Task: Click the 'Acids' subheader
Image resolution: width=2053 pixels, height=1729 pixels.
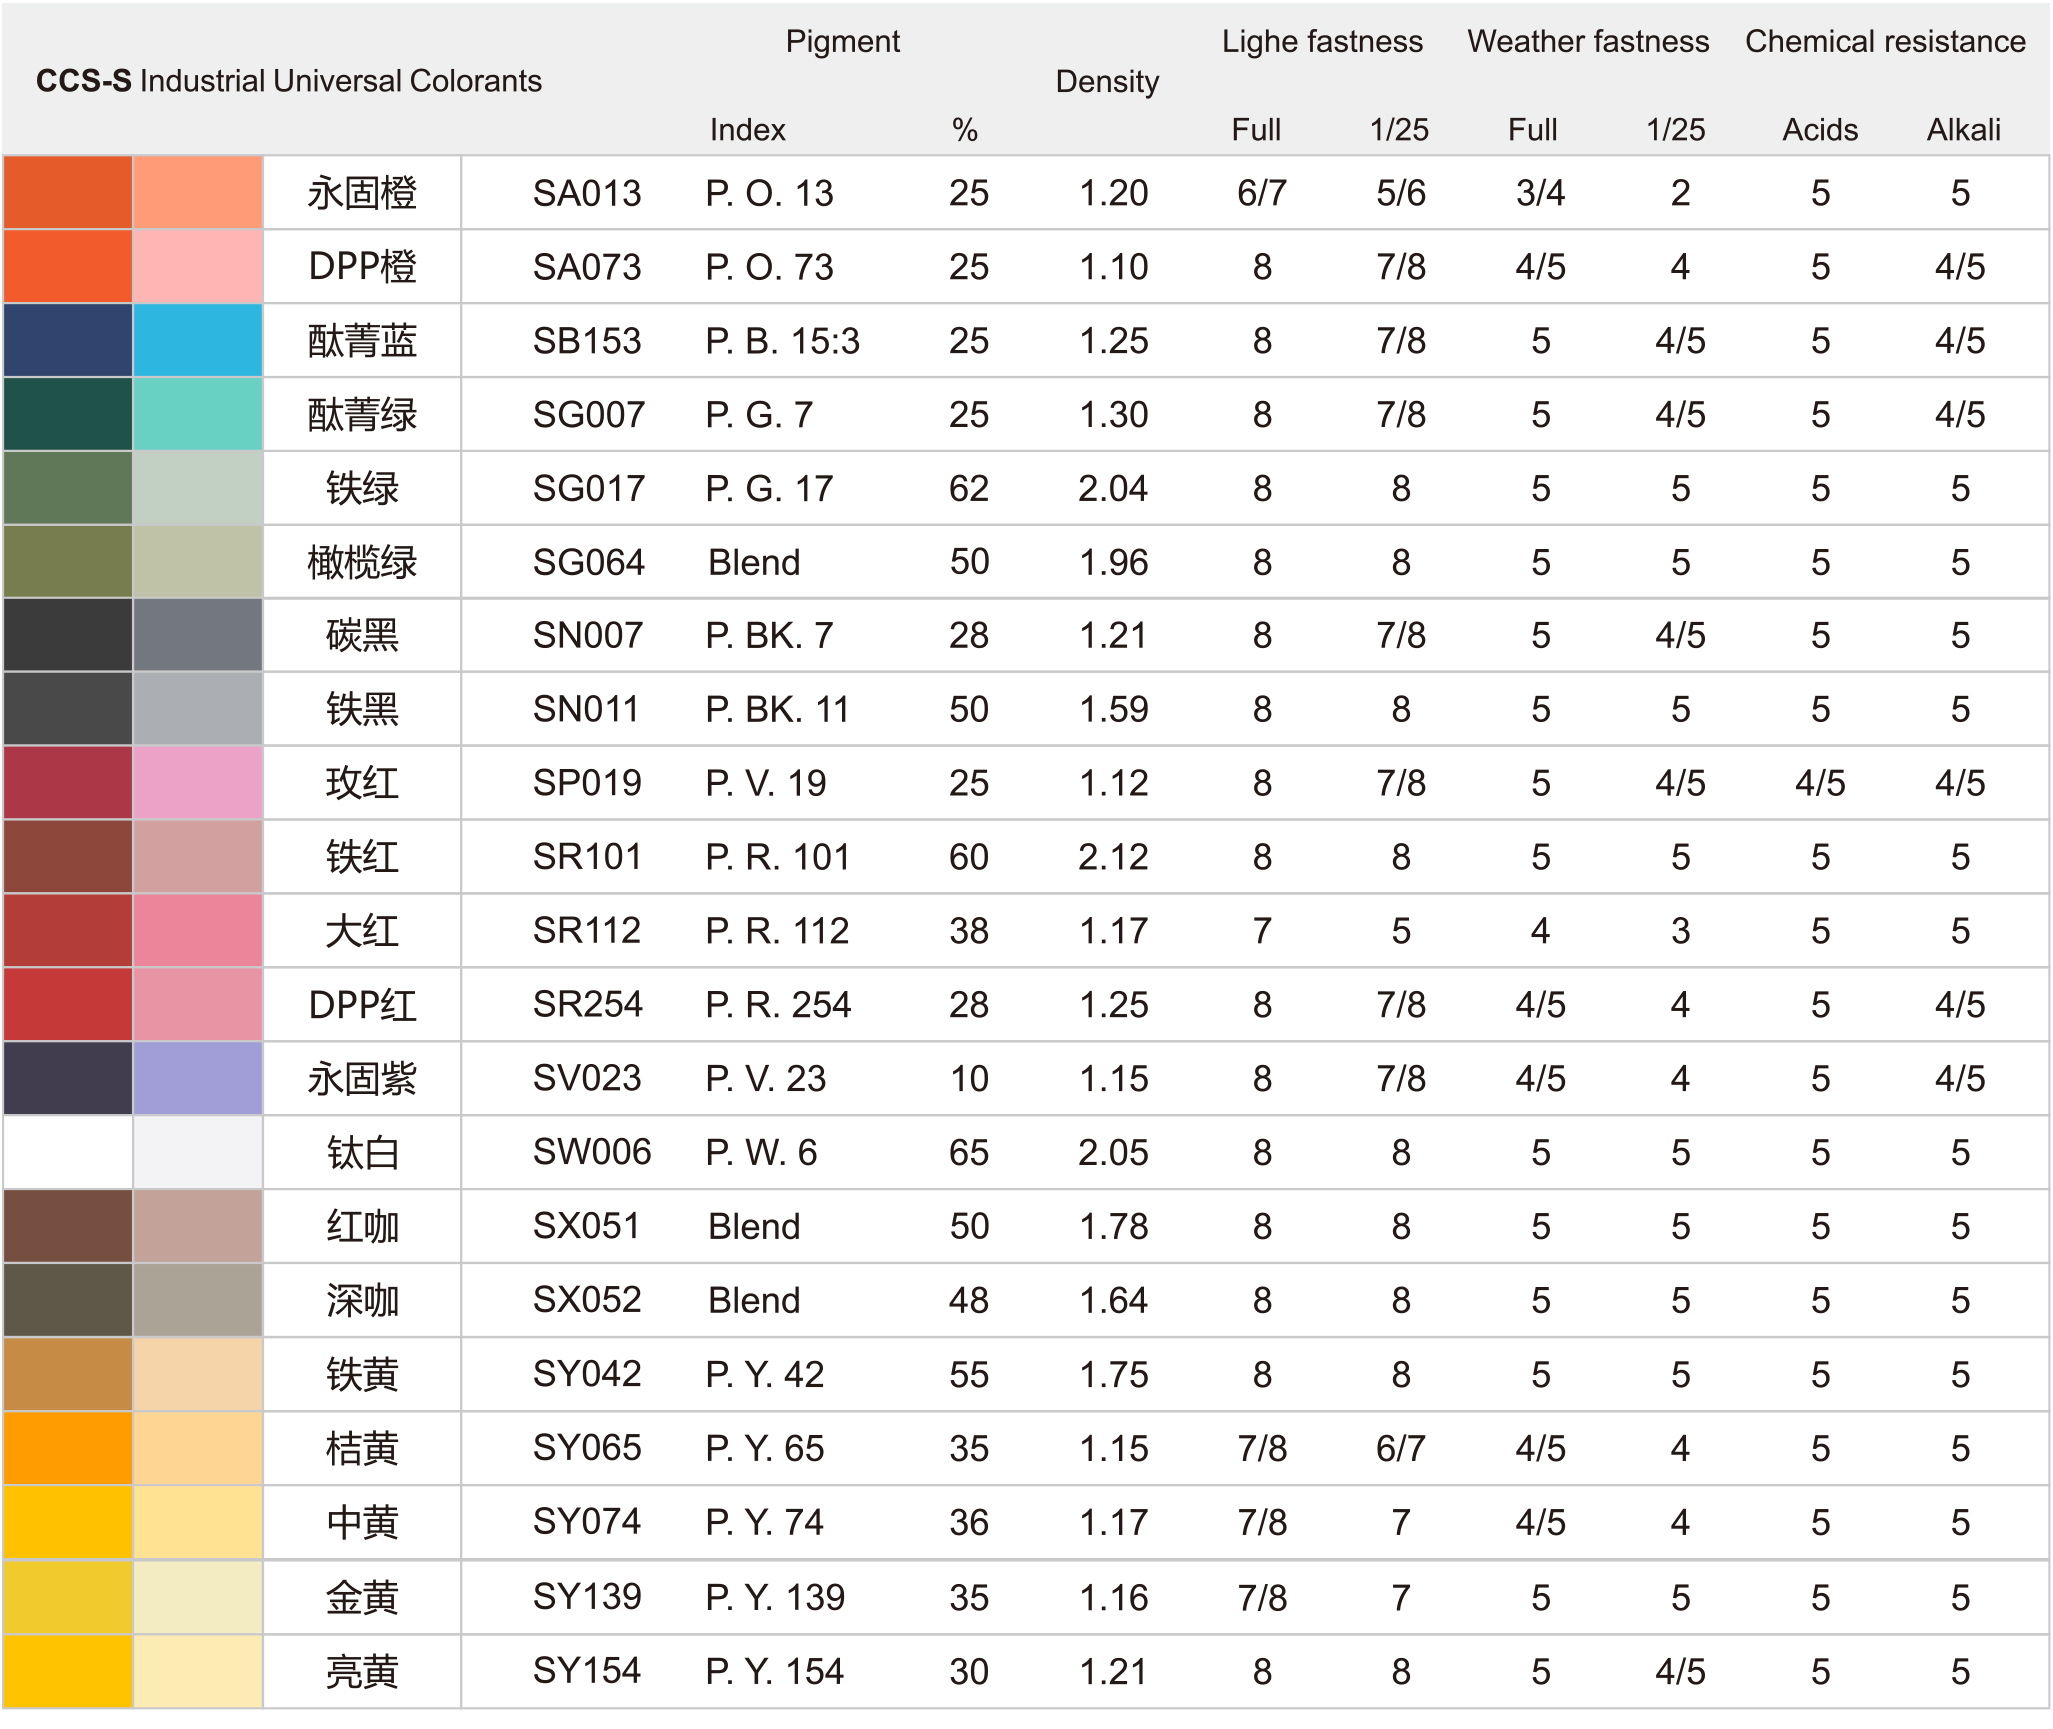Action: tap(1820, 129)
